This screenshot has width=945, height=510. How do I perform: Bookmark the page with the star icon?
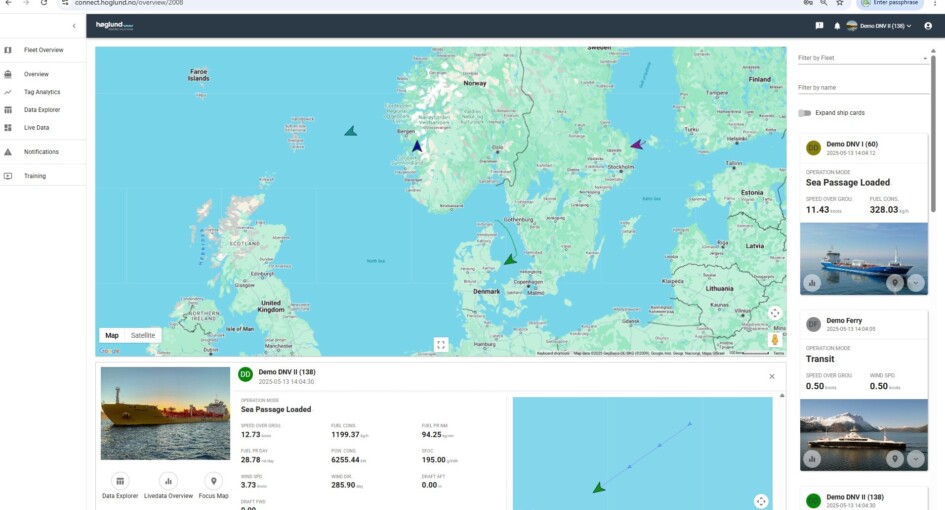(x=840, y=3)
